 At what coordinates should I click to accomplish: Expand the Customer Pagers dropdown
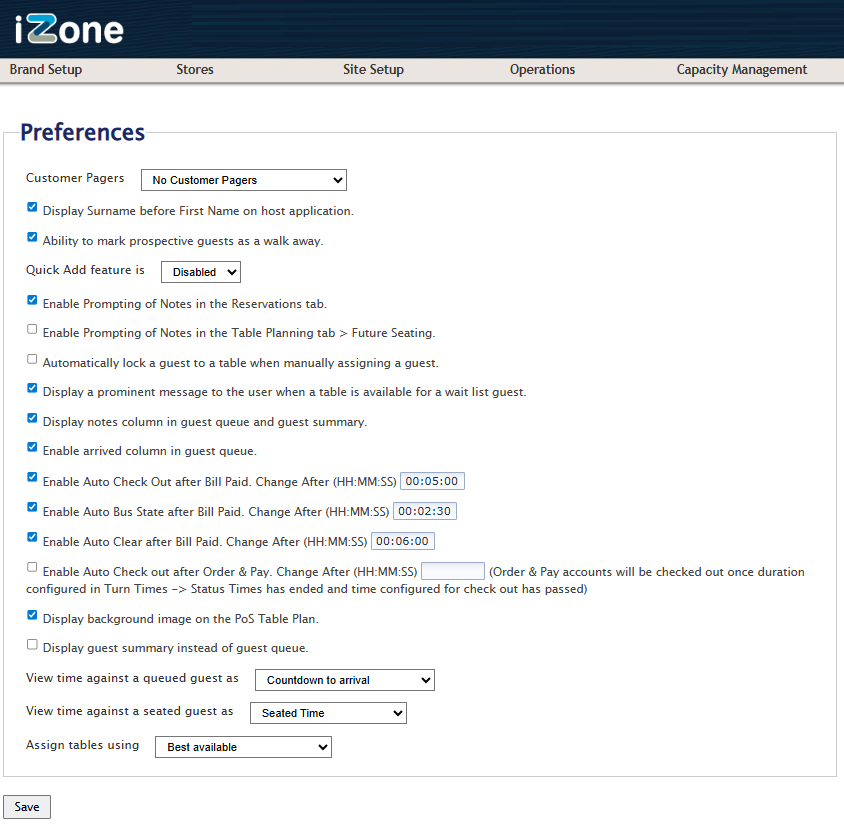[x=243, y=180]
